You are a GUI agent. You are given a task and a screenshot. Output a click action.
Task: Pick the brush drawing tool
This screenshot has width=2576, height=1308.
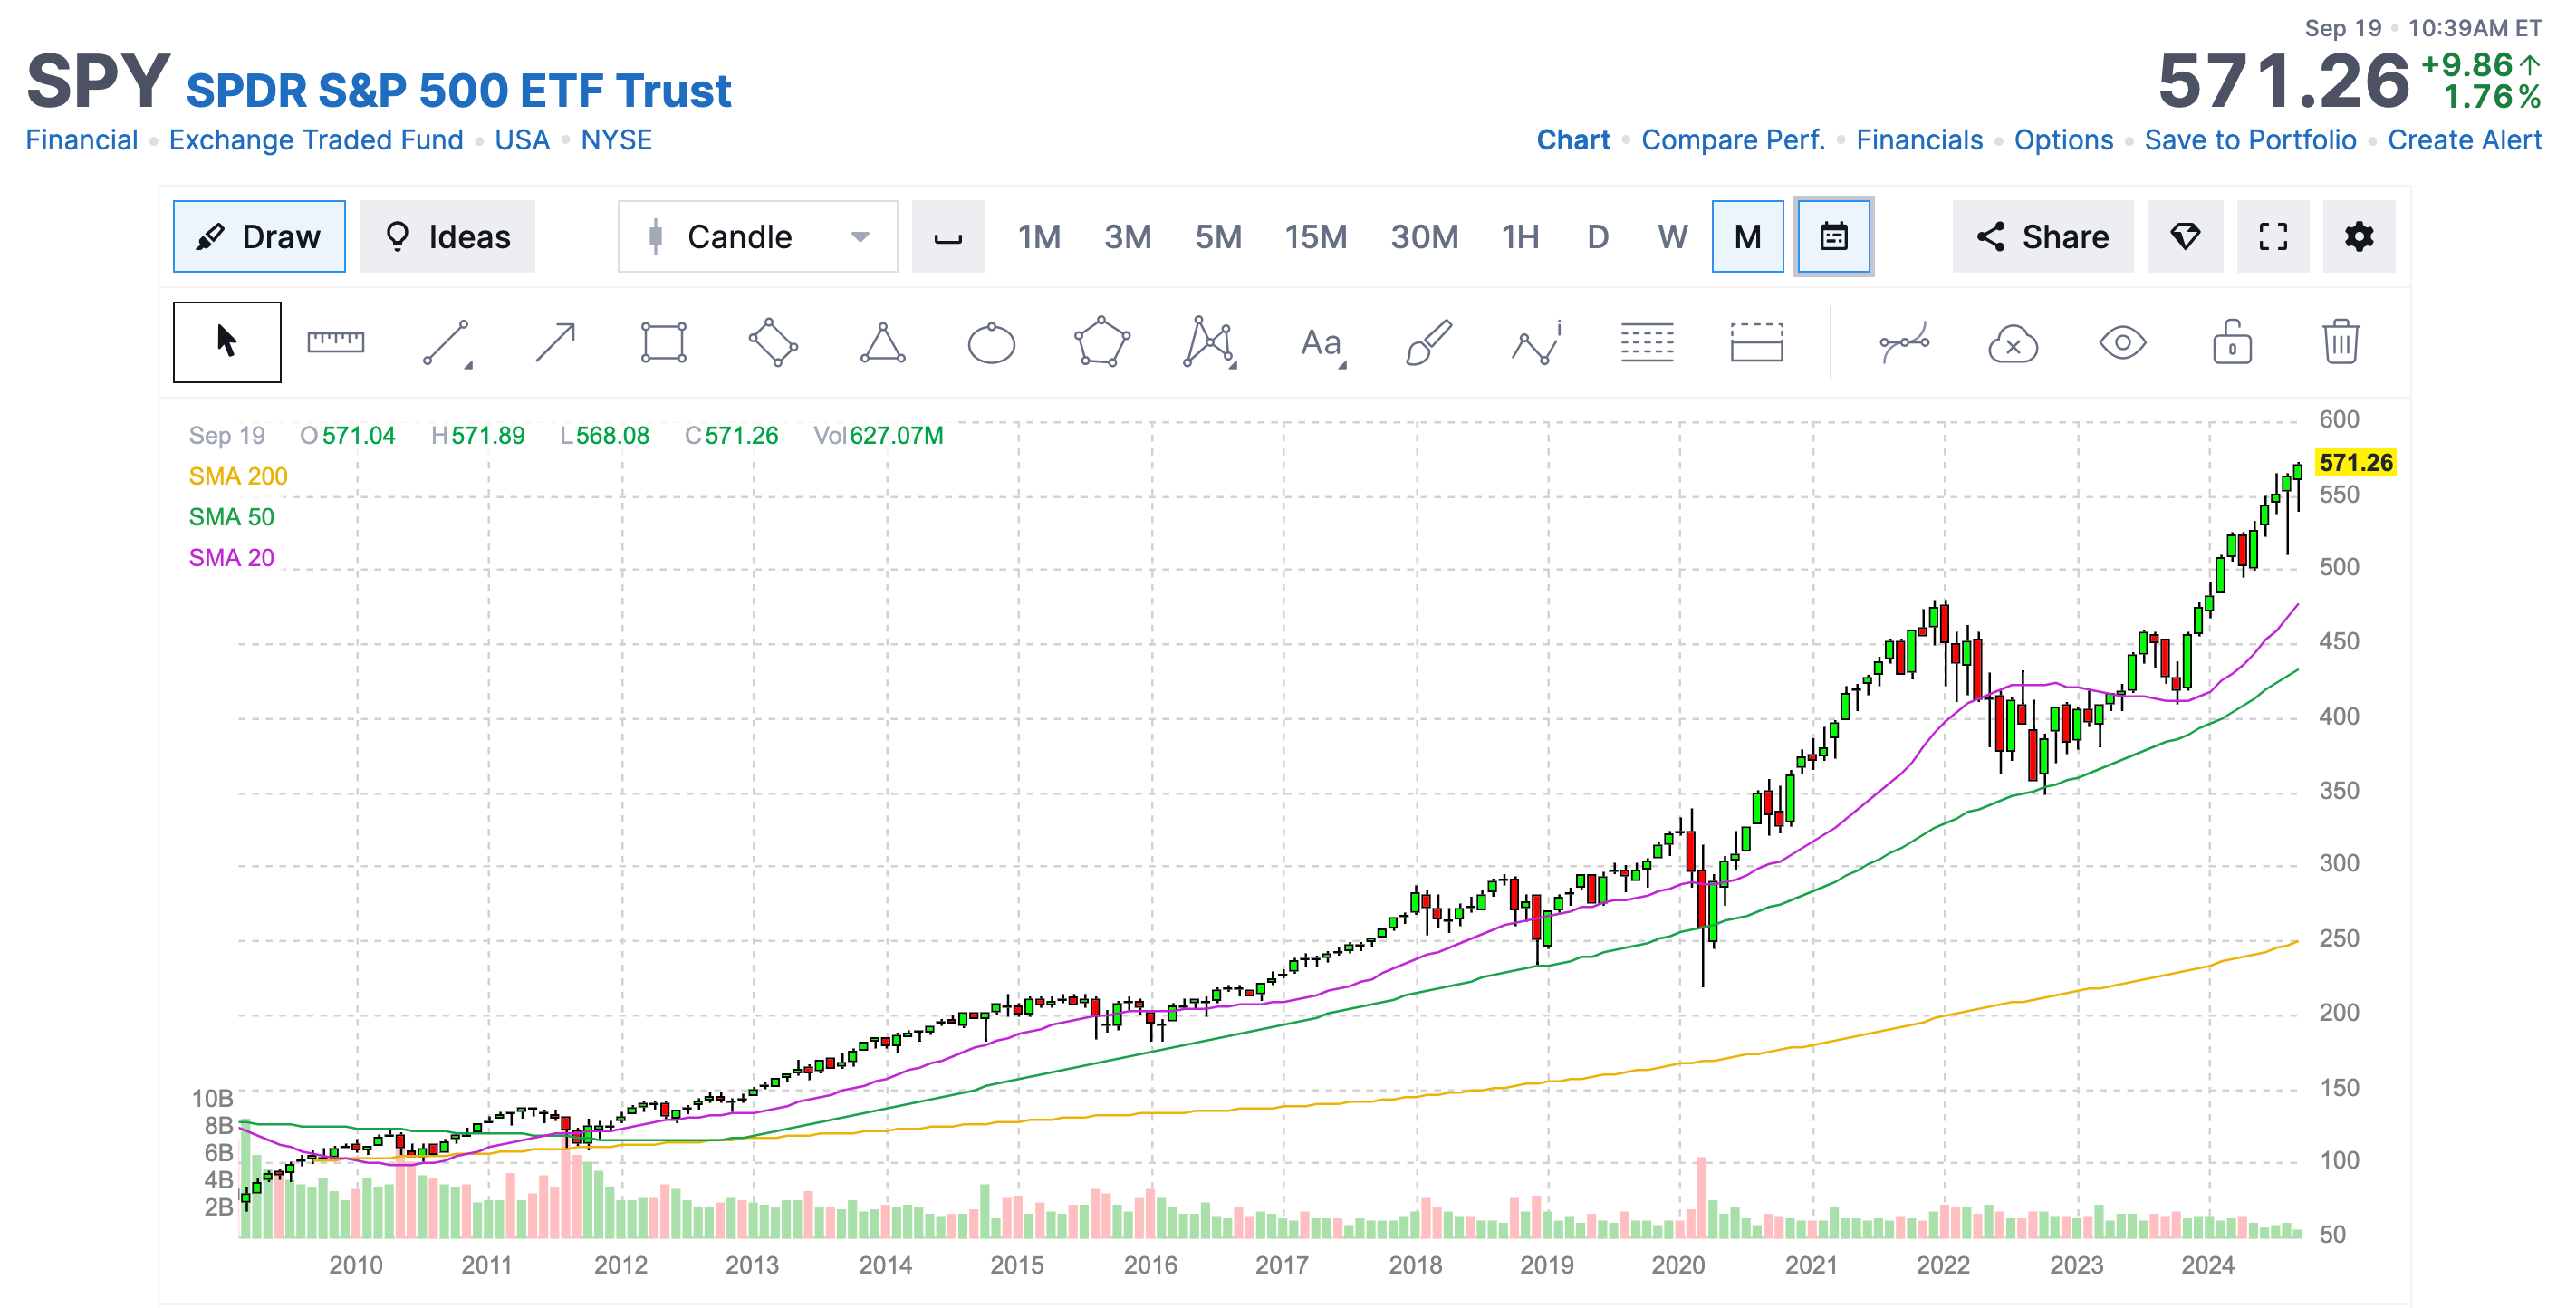pos(1428,343)
